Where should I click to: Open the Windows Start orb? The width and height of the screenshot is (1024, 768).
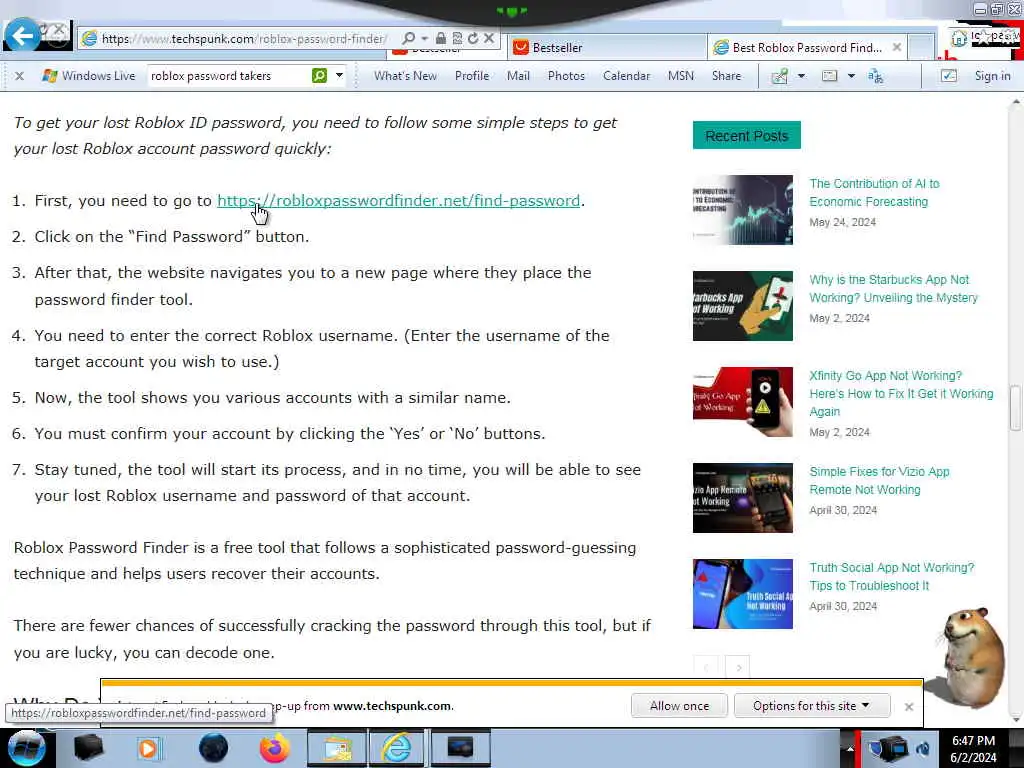pyautogui.click(x=26, y=748)
